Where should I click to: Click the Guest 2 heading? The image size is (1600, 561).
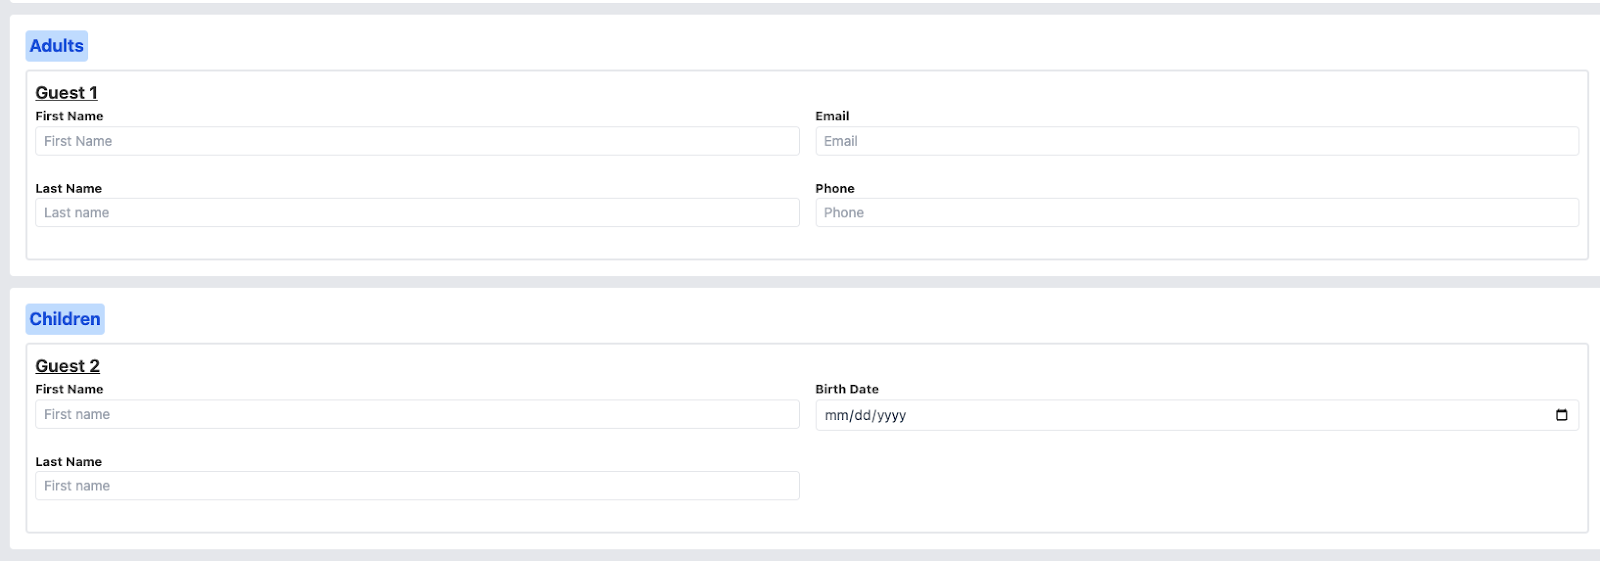(67, 366)
